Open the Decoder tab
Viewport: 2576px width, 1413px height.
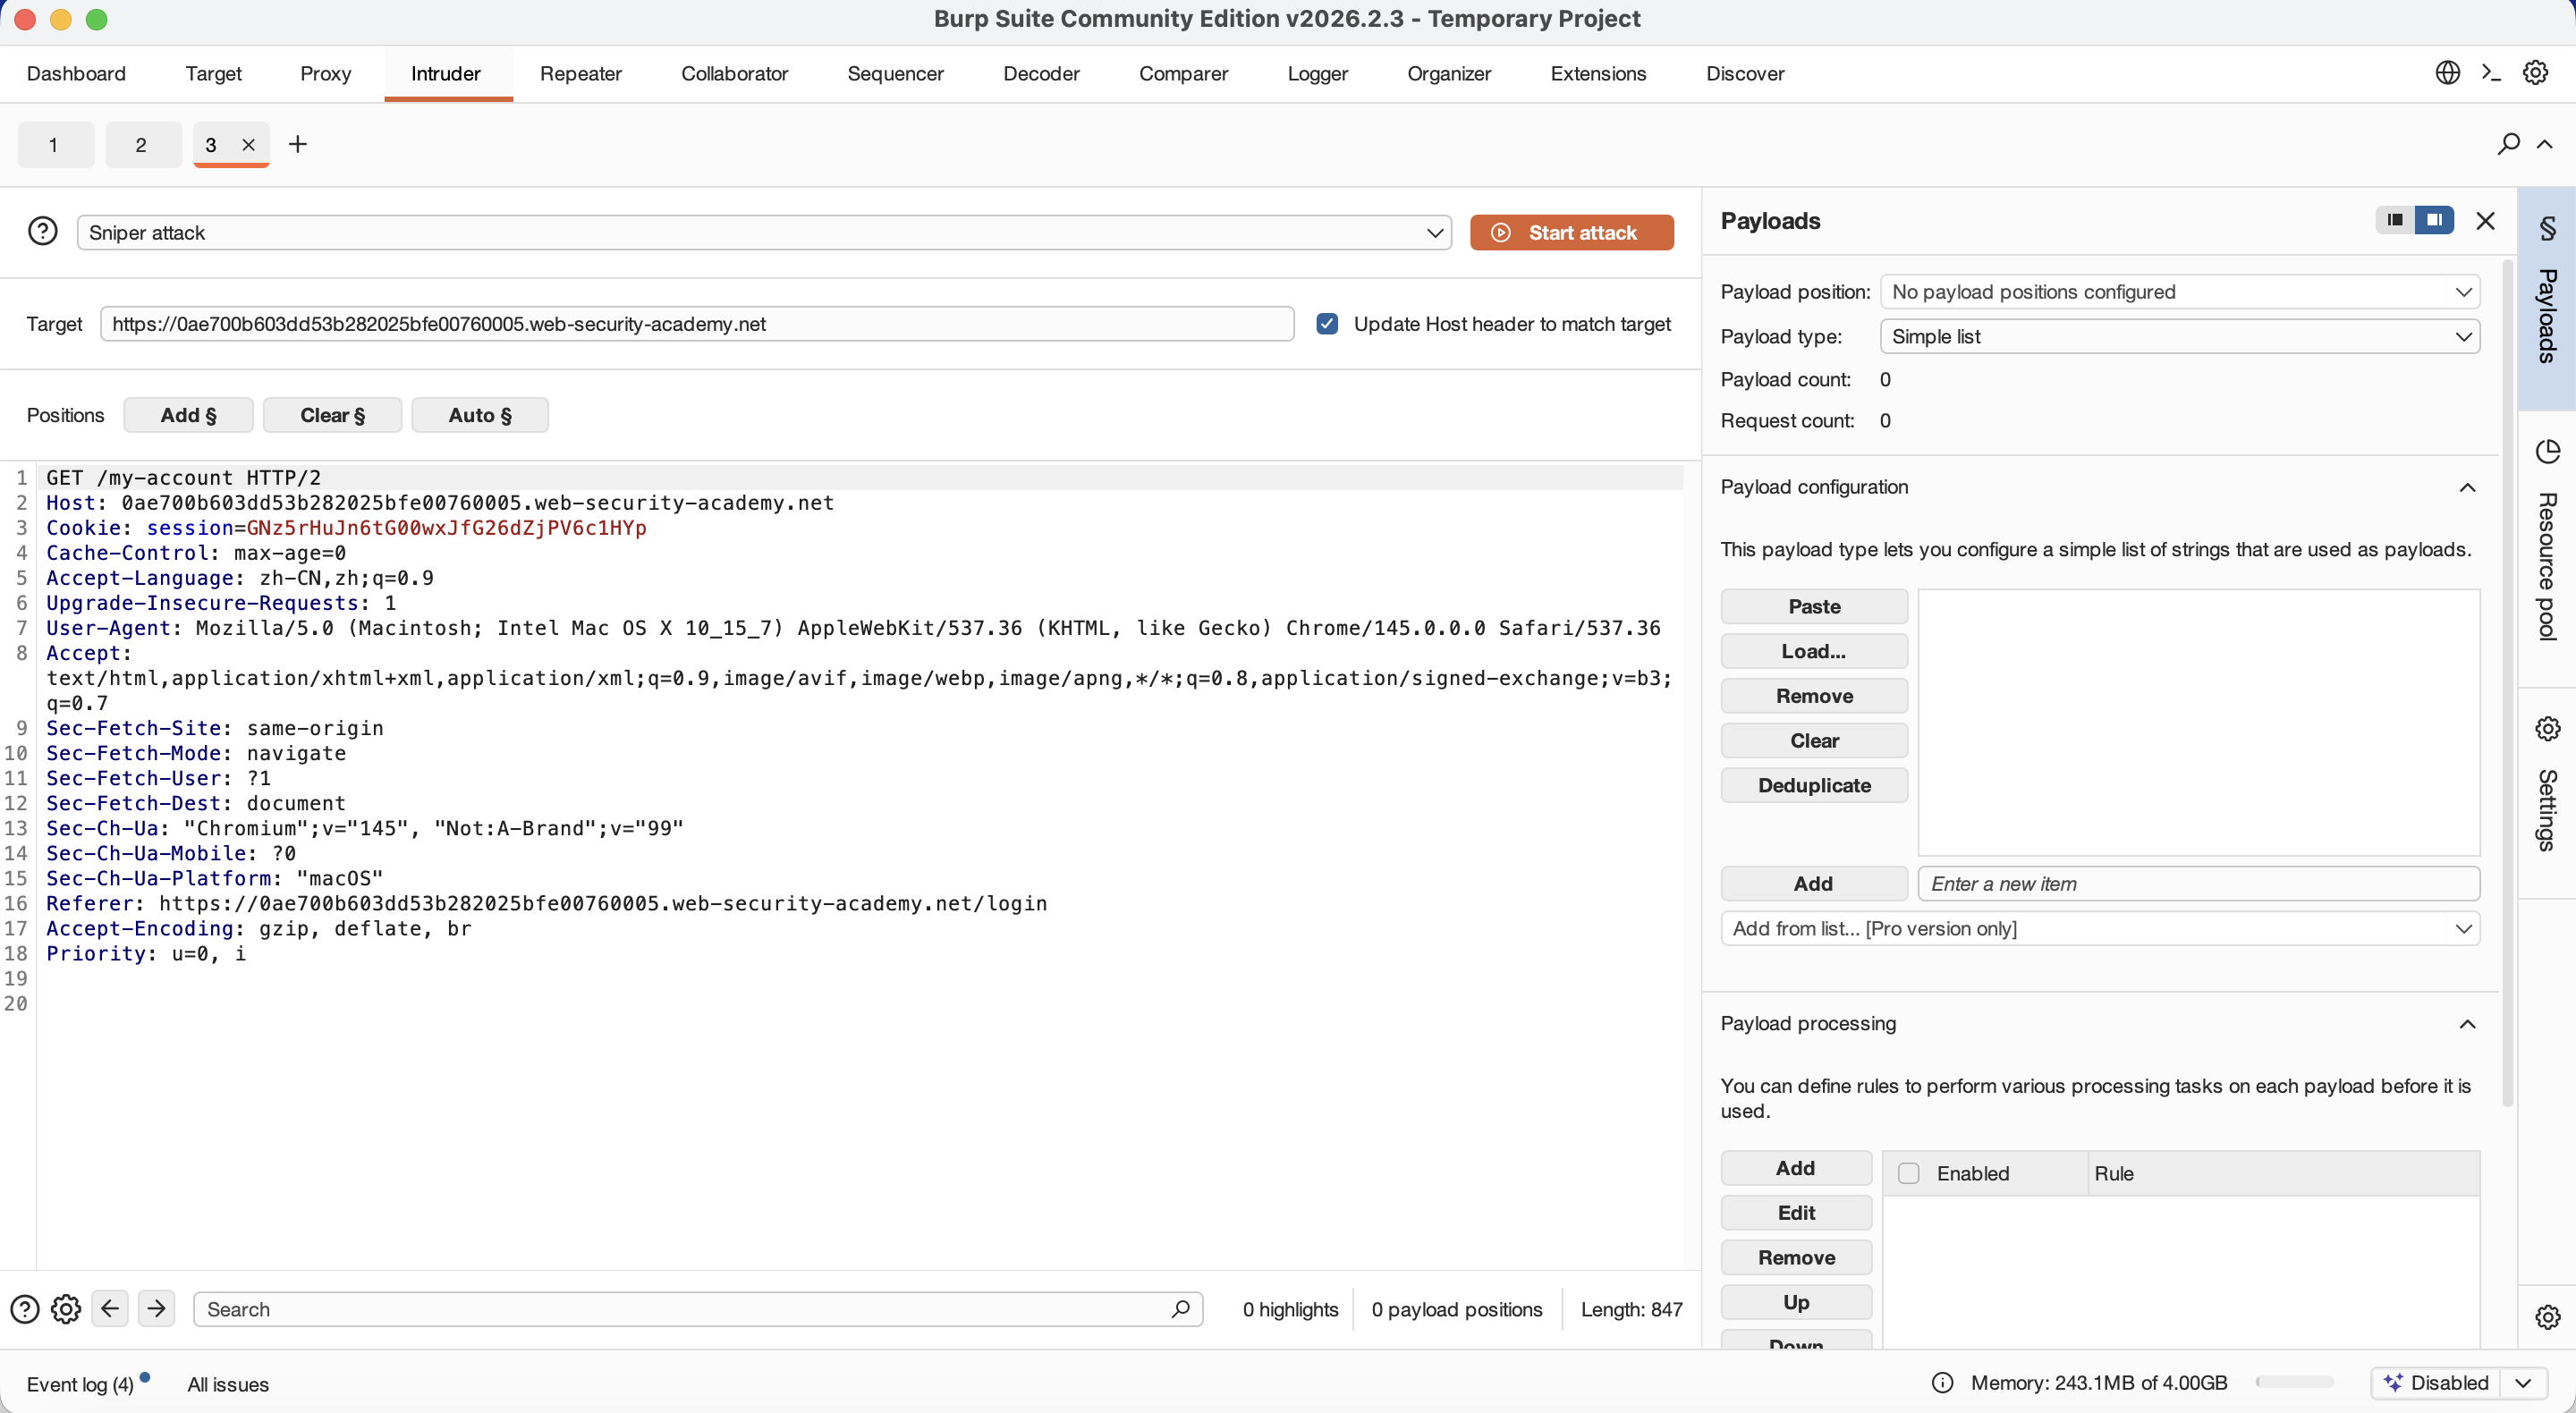pyautogui.click(x=1041, y=73)
